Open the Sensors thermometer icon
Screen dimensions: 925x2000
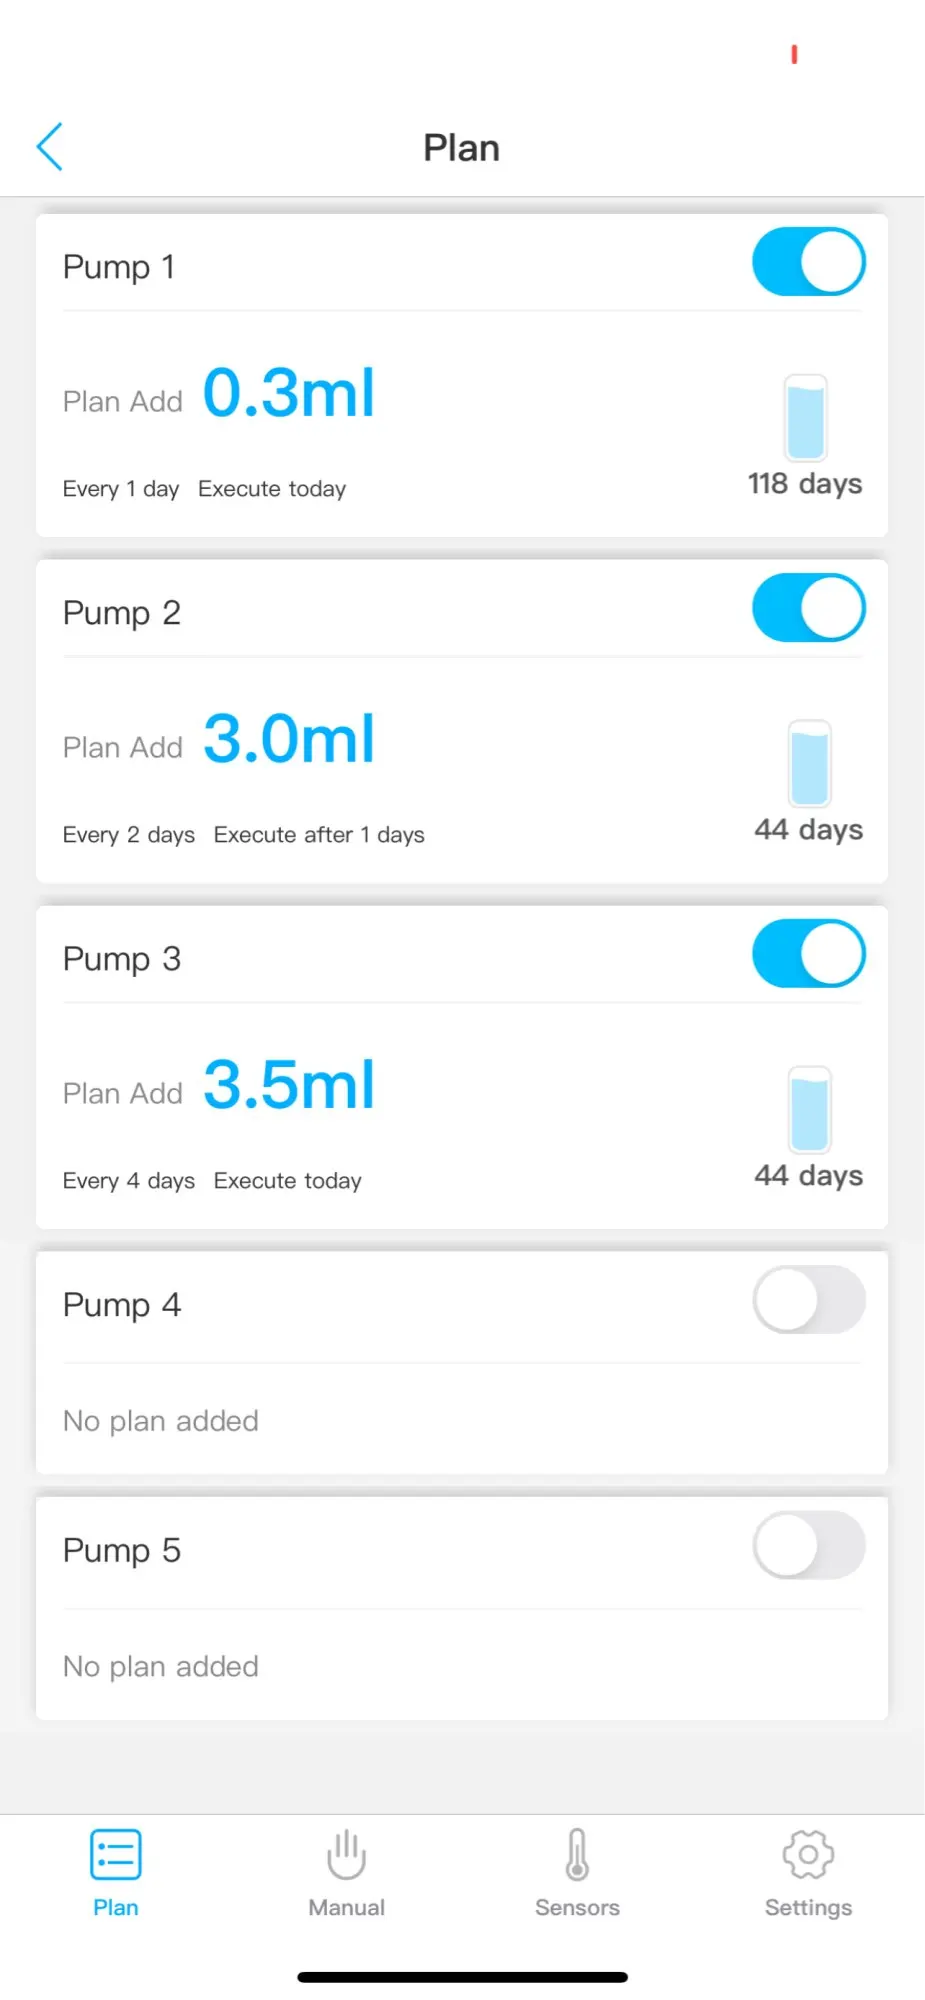tap(577, 1855)
